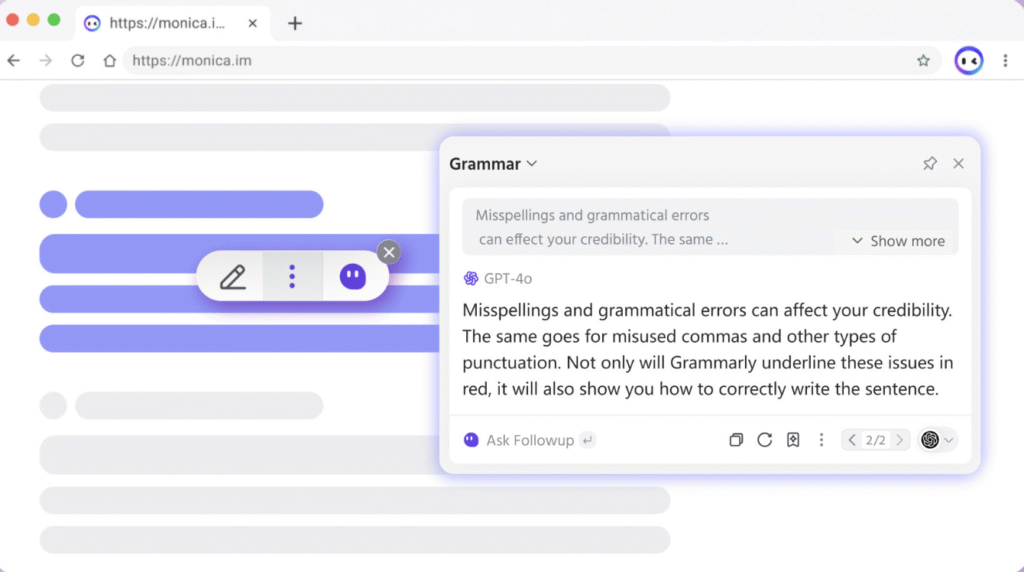The width and height of the screenshot is (1024, 572).
Task: Go to the next response version
Action: click(x=899, y=440)
